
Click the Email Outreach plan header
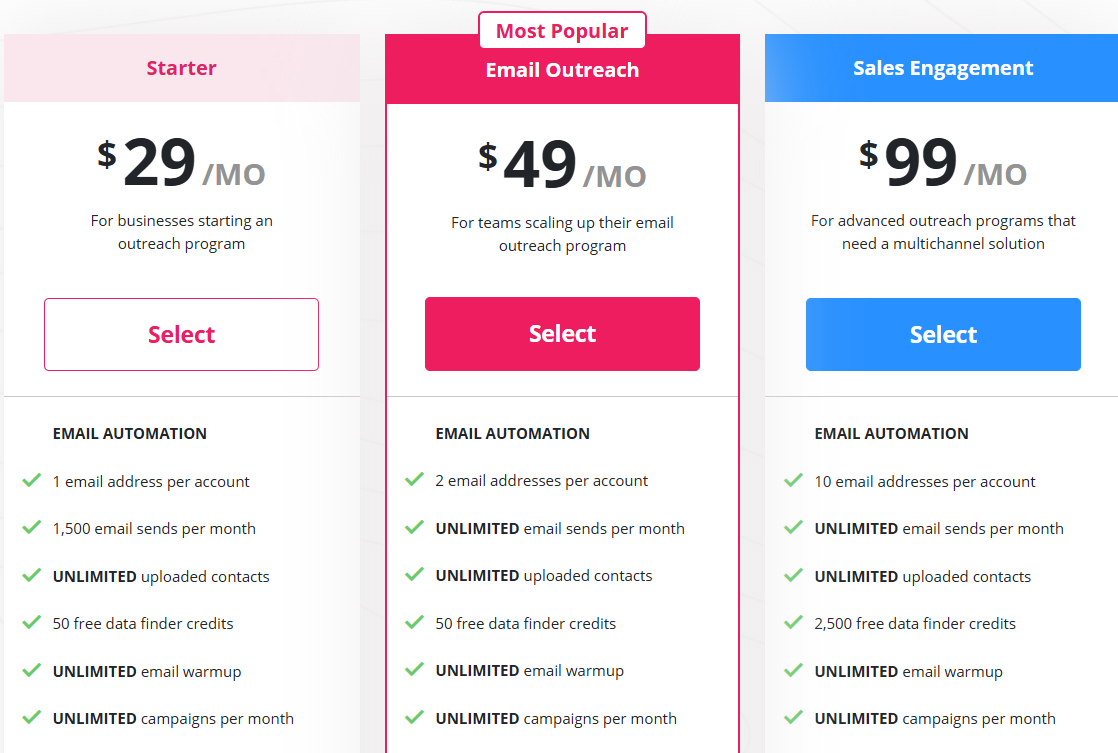point(562,68)
